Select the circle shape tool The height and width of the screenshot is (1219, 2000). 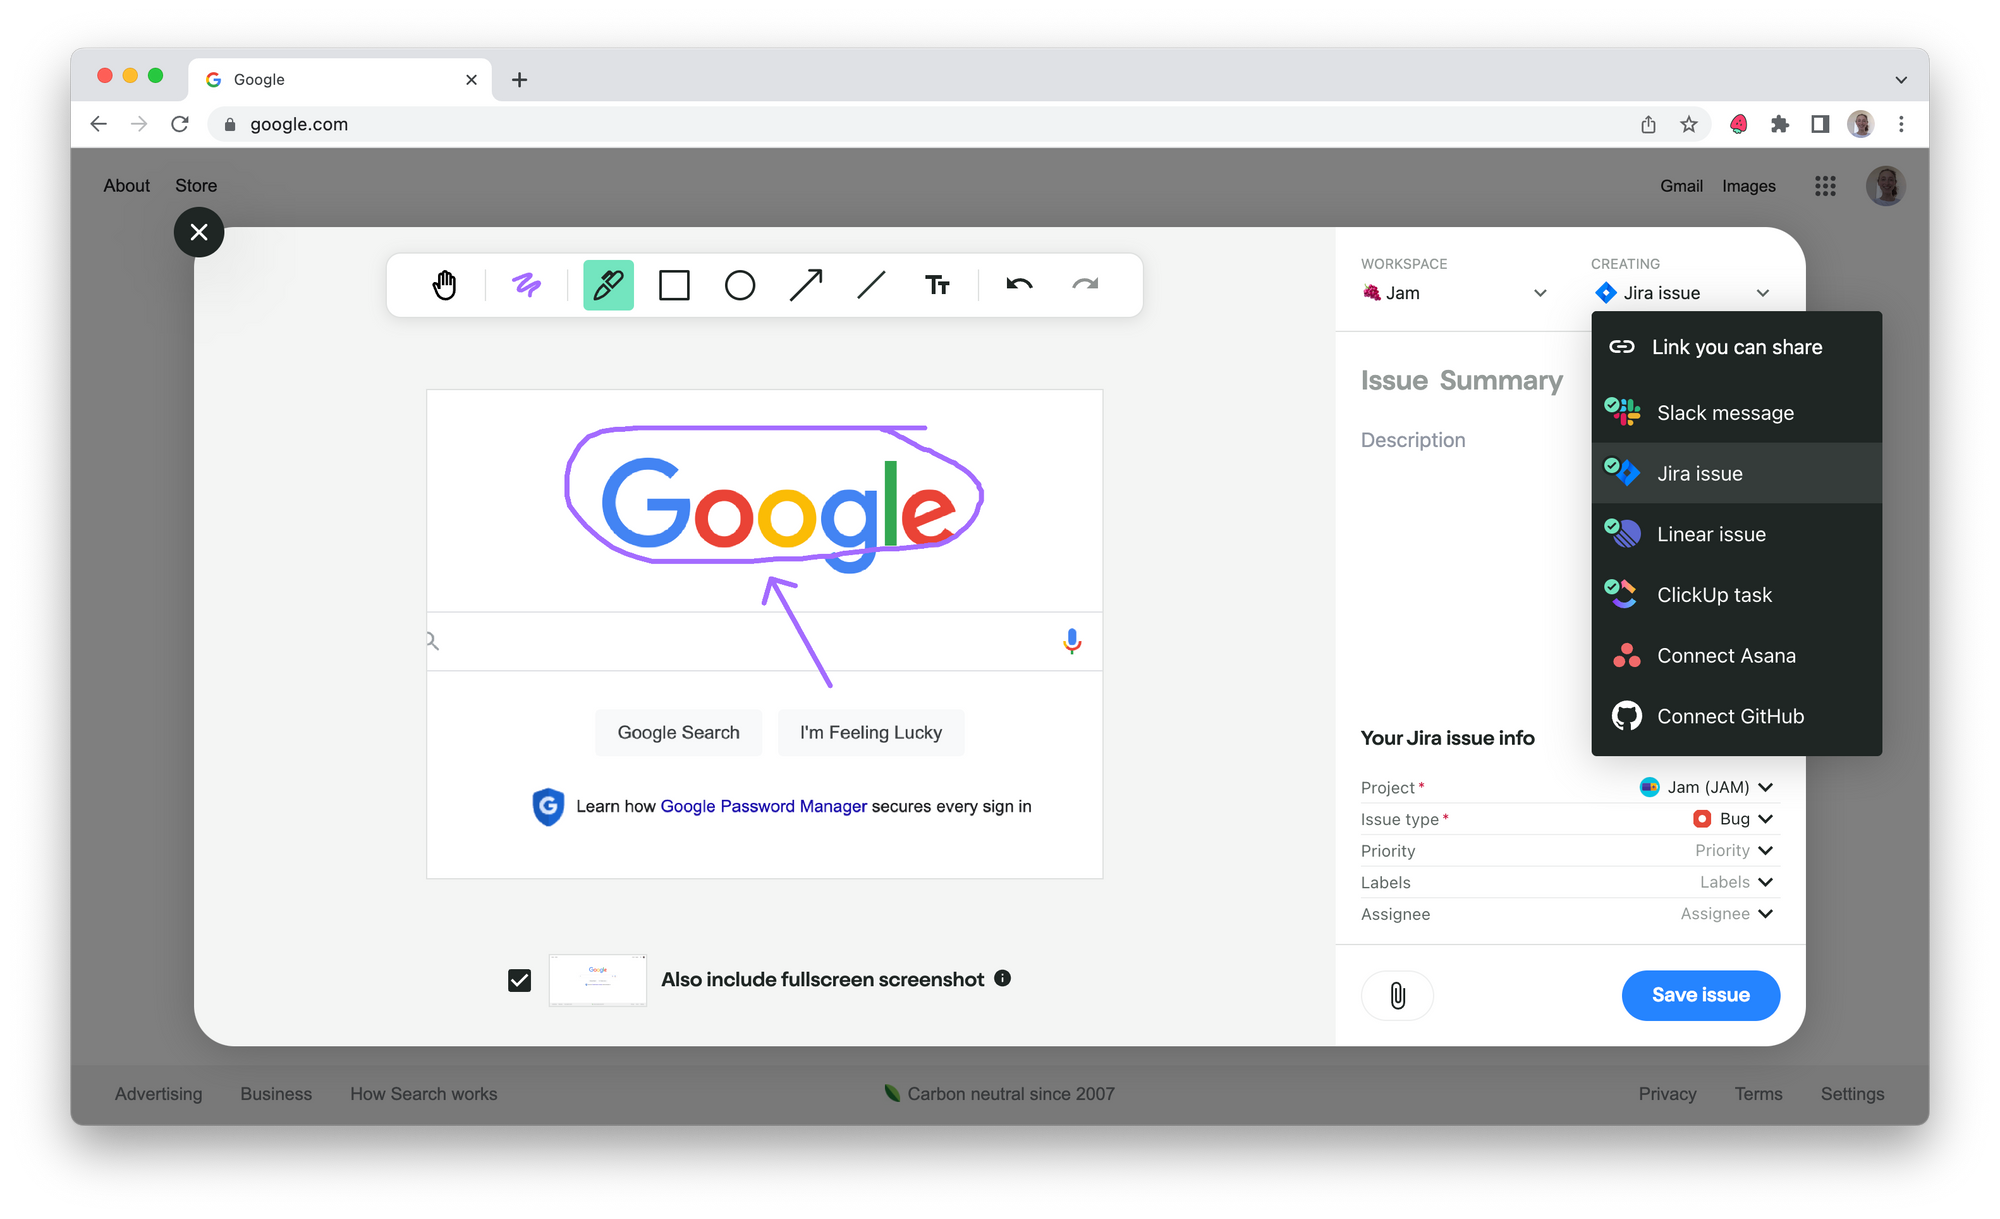(x=740, y=285)
